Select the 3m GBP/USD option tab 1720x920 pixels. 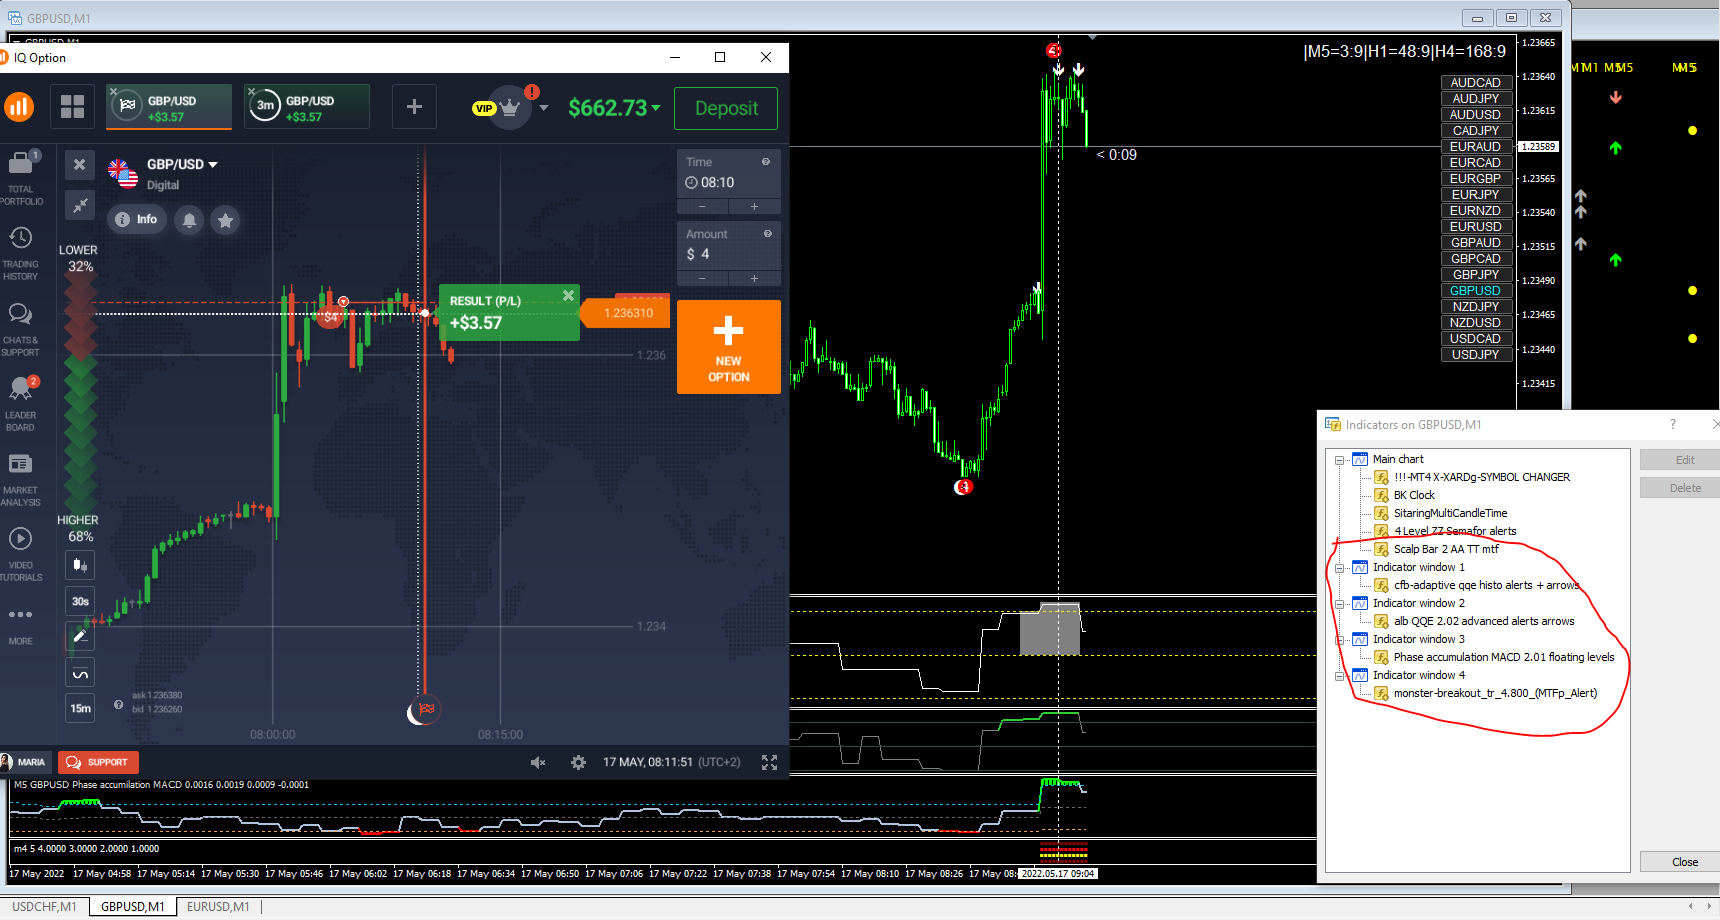click(x=307, y=107)
